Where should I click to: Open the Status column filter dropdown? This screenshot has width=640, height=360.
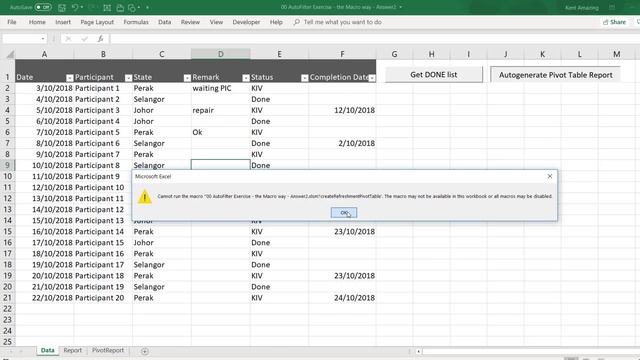(x=304, y=78)
